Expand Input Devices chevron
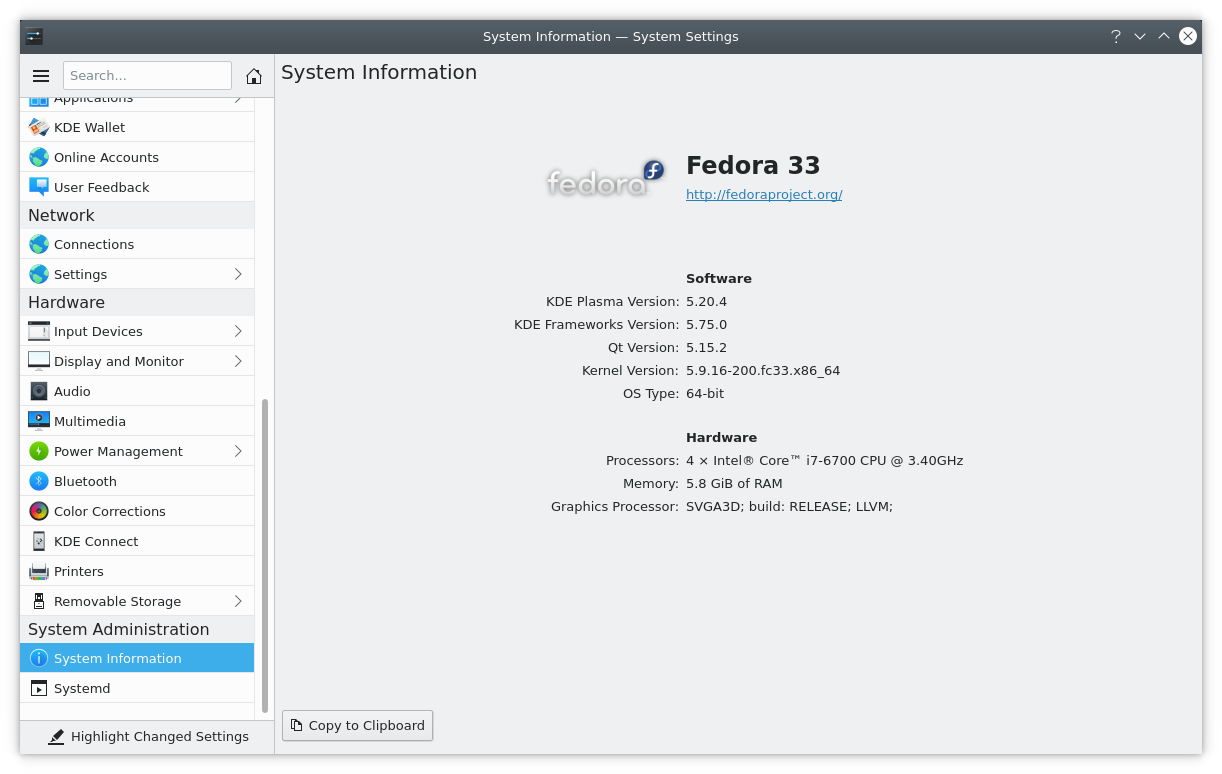The height and width of the screenshot is (774, 1222). click(x=238, y=331)
